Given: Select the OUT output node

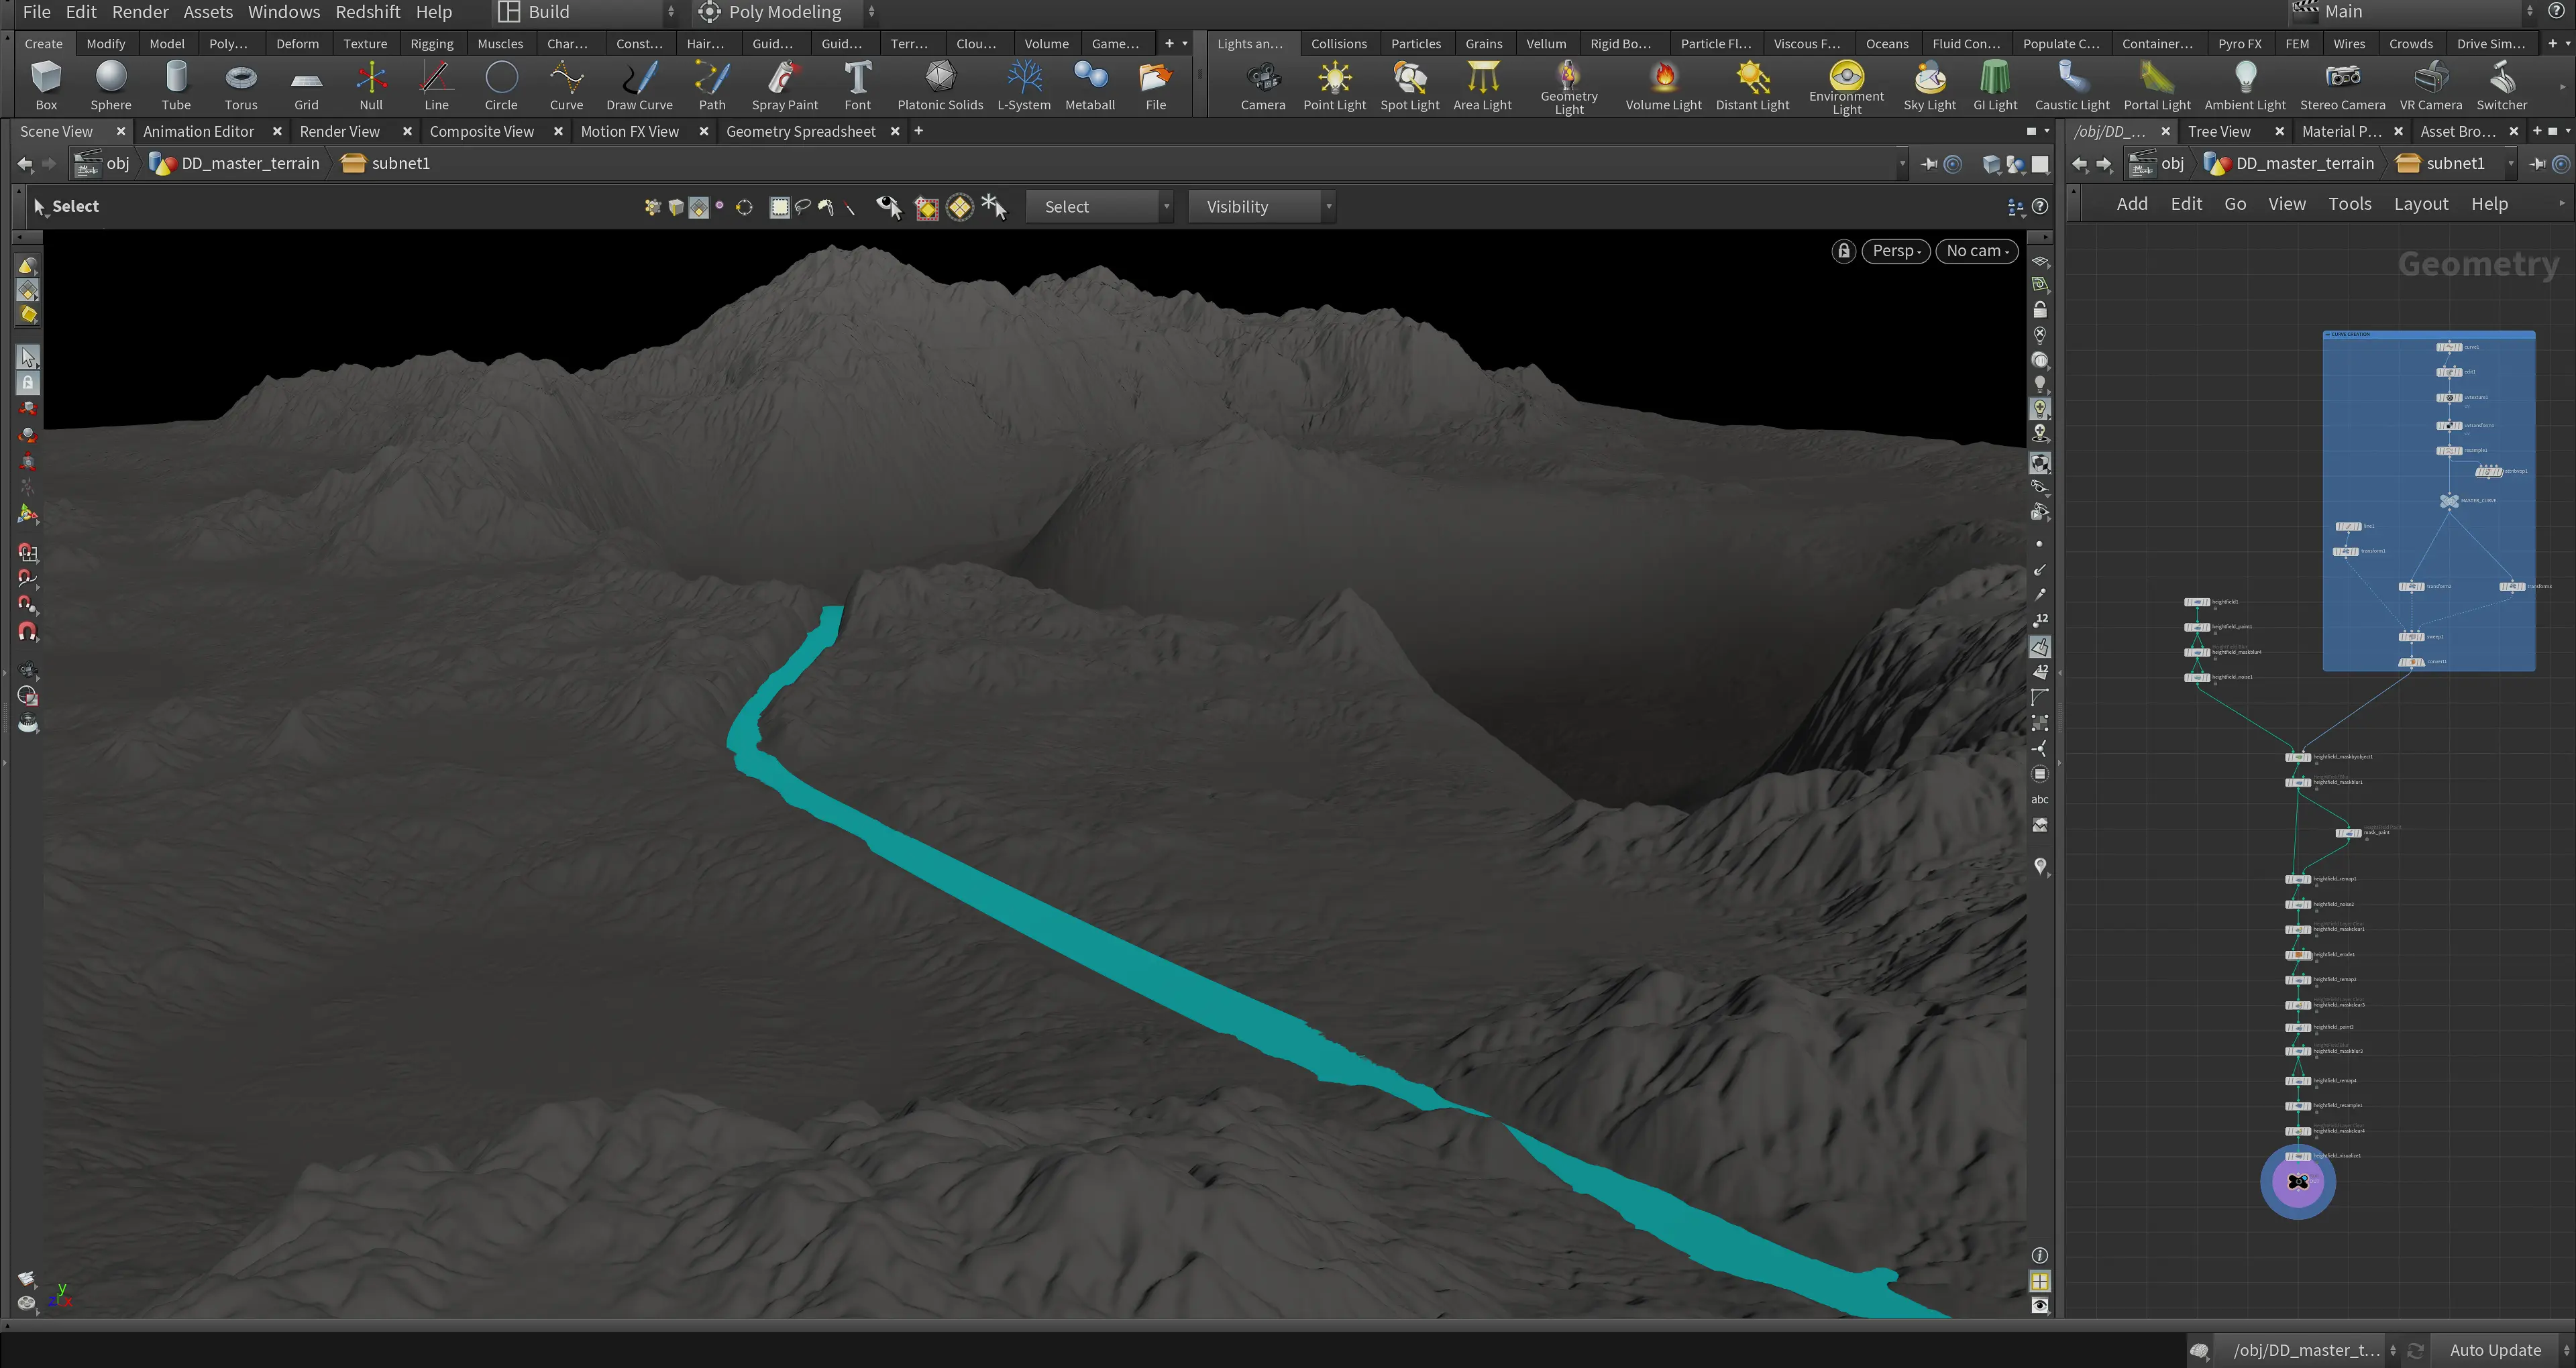Looking at the screenshot, I should point(2298,1182).
